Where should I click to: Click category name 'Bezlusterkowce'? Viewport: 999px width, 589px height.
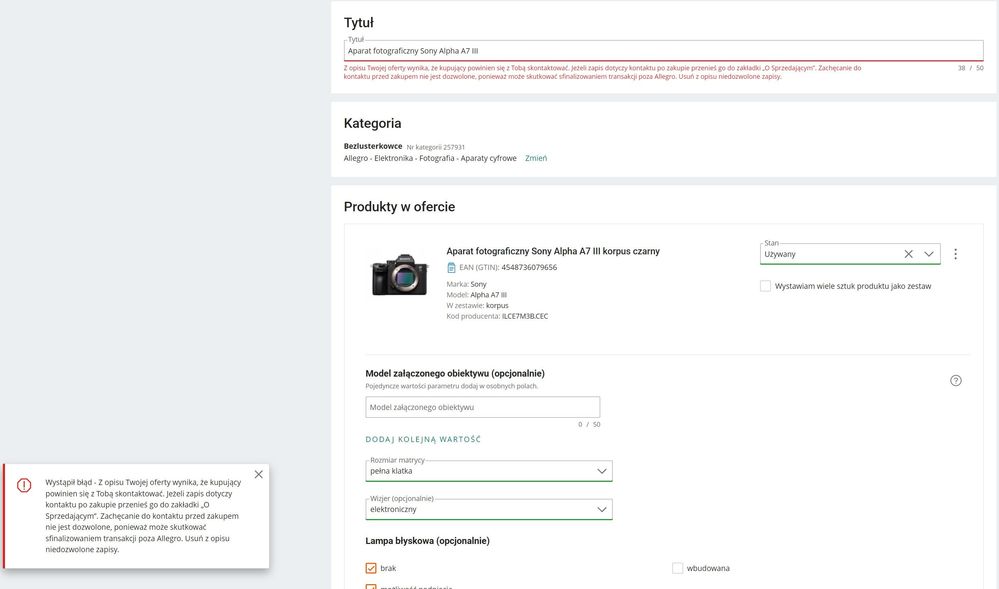click(373, 146)
